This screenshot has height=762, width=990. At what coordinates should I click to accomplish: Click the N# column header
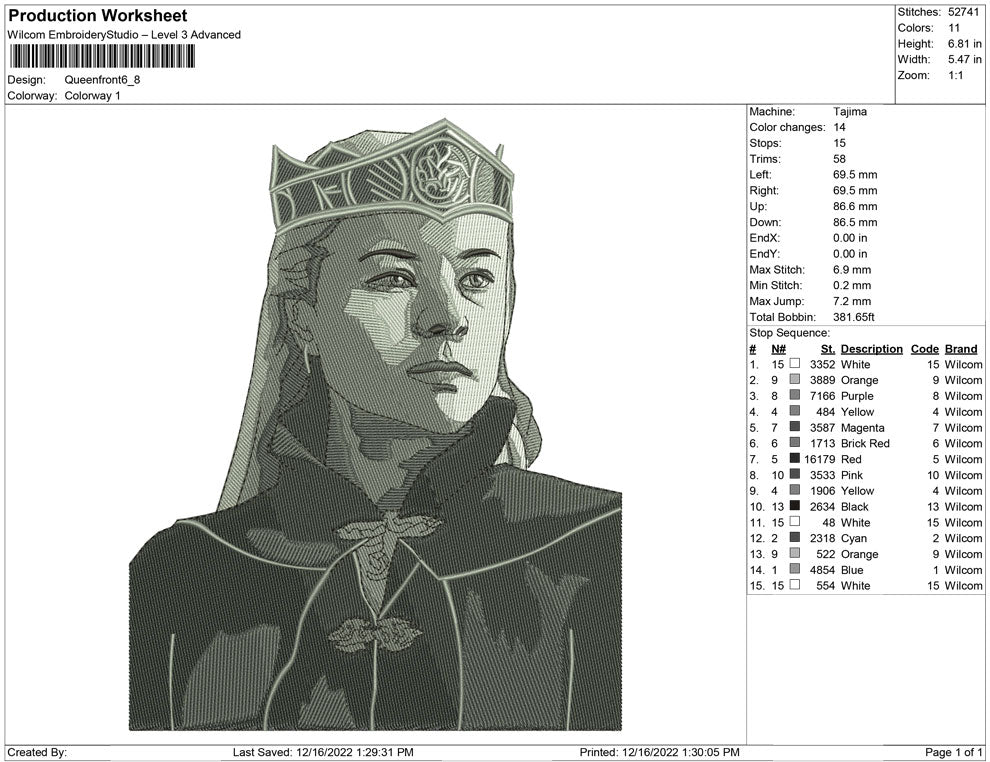[778, 349]
